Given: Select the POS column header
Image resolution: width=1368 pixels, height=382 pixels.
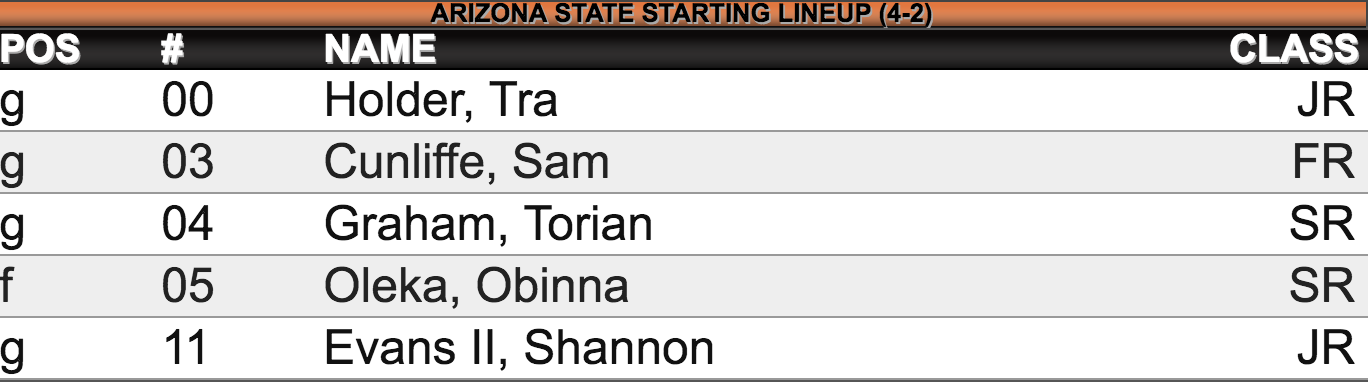Looking at the screenshot, I should 40,49.
